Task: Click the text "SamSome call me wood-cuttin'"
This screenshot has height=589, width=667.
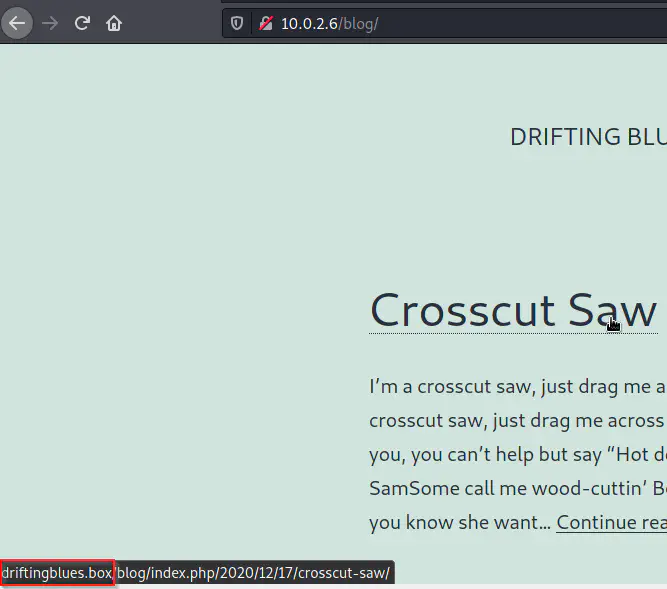Action: [x=516, y=488]
